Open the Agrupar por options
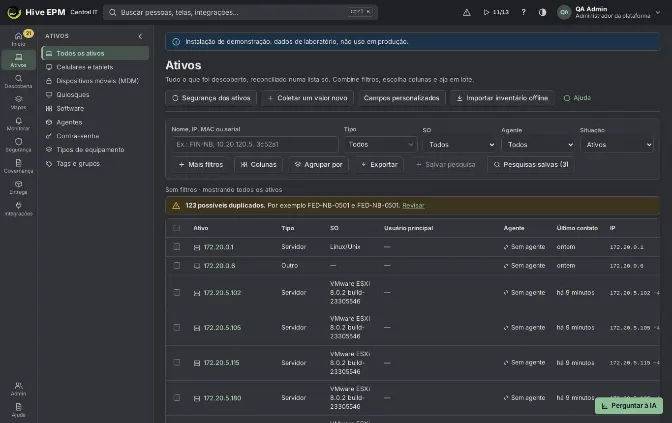This screenshot has height=423, width=672. point(318,165)
